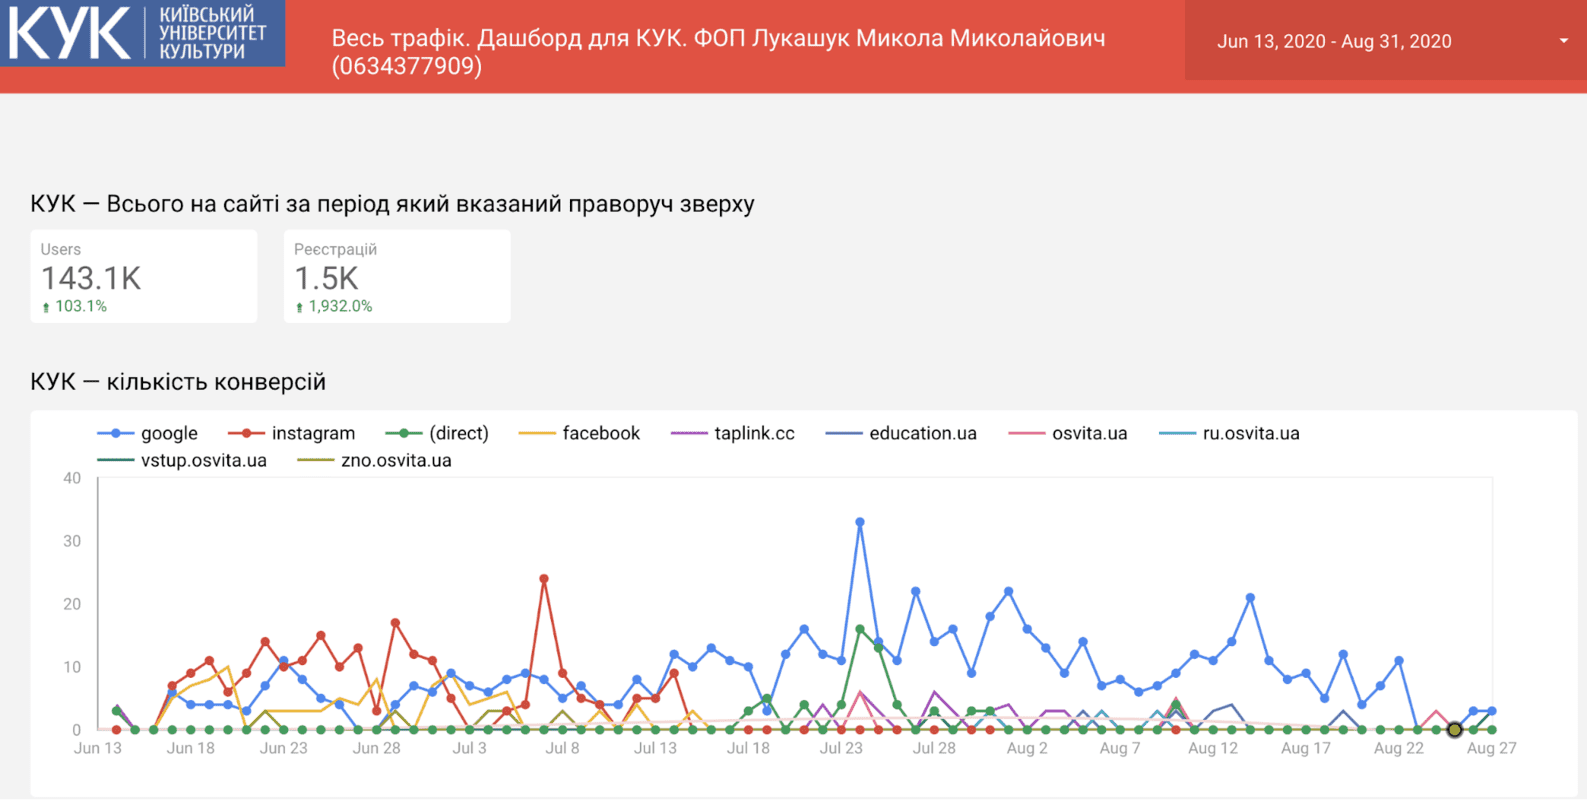
Task: Click the Реєстрацій 1.5K scorecard
Action: (x=396, y=276)
